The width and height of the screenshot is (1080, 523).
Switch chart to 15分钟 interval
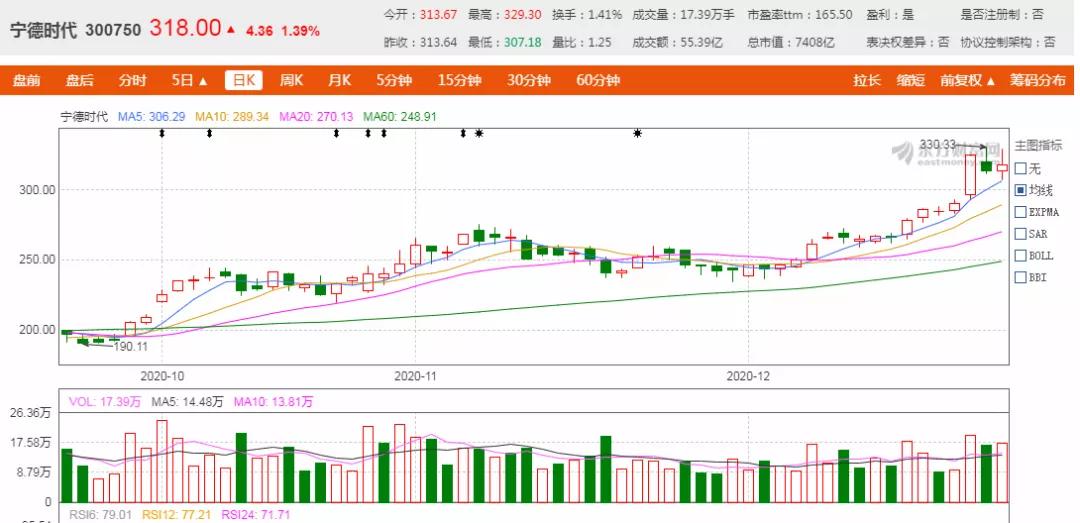coord(459,81)
